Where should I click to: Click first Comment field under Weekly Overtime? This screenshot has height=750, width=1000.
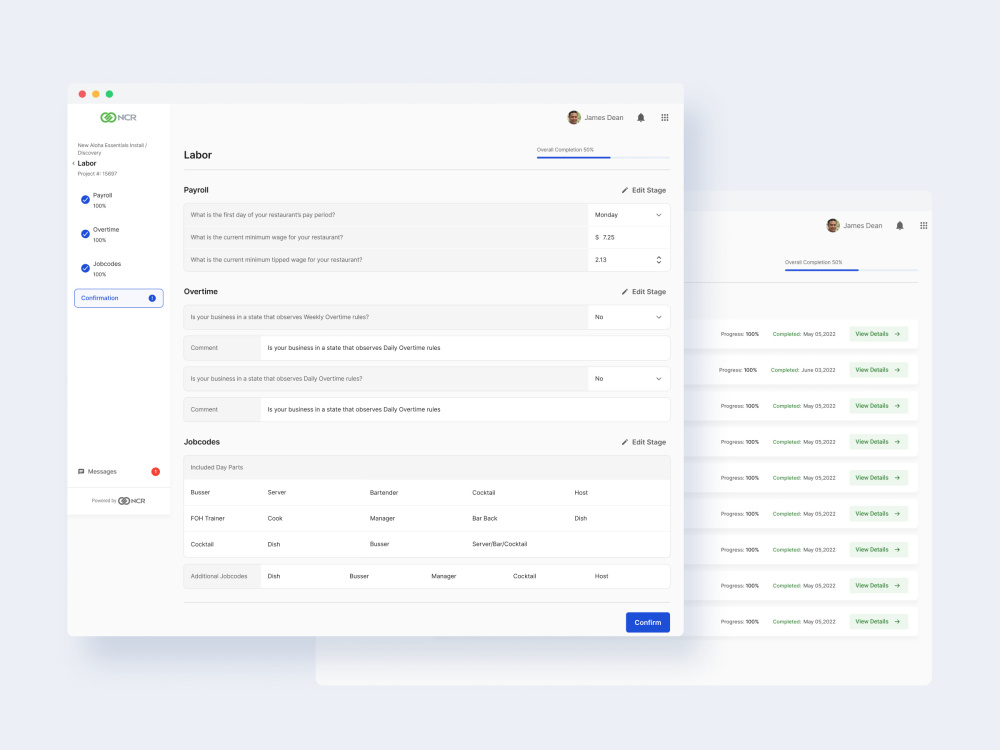click(465, 348)
